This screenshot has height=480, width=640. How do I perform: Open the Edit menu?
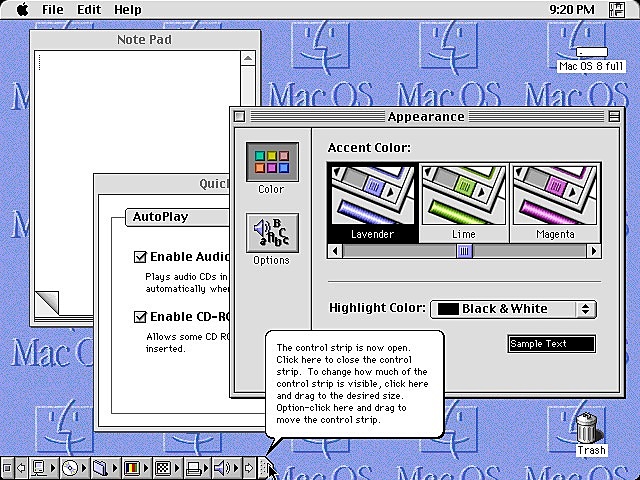point(89,9)
